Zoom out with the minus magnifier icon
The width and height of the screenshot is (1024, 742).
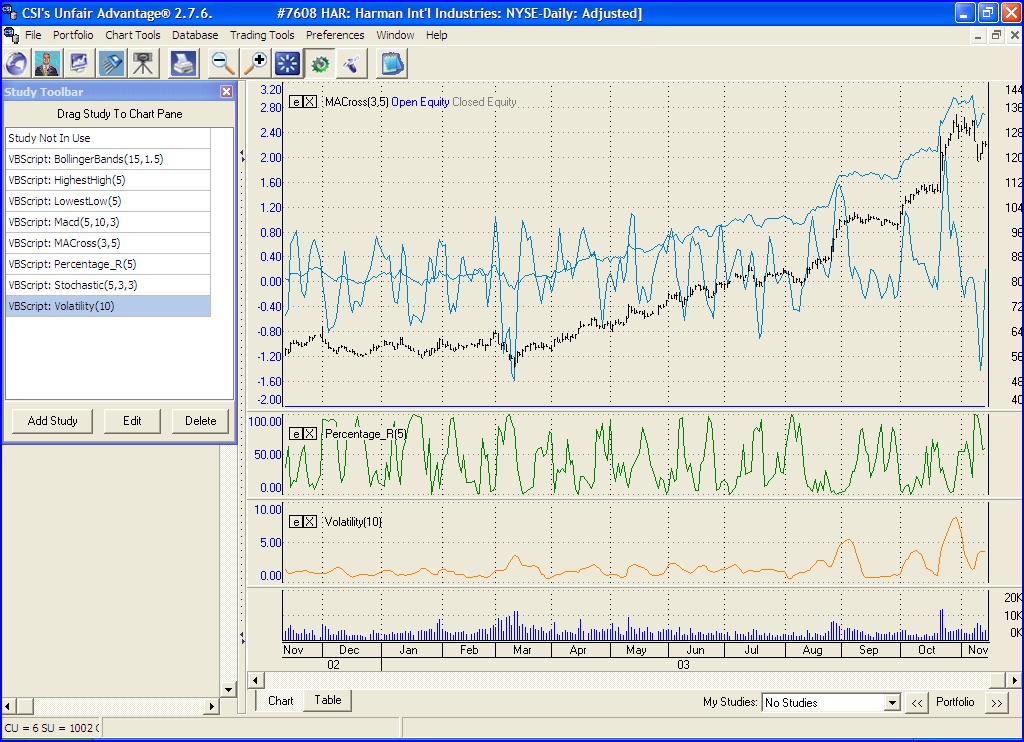tap(223, 64)
